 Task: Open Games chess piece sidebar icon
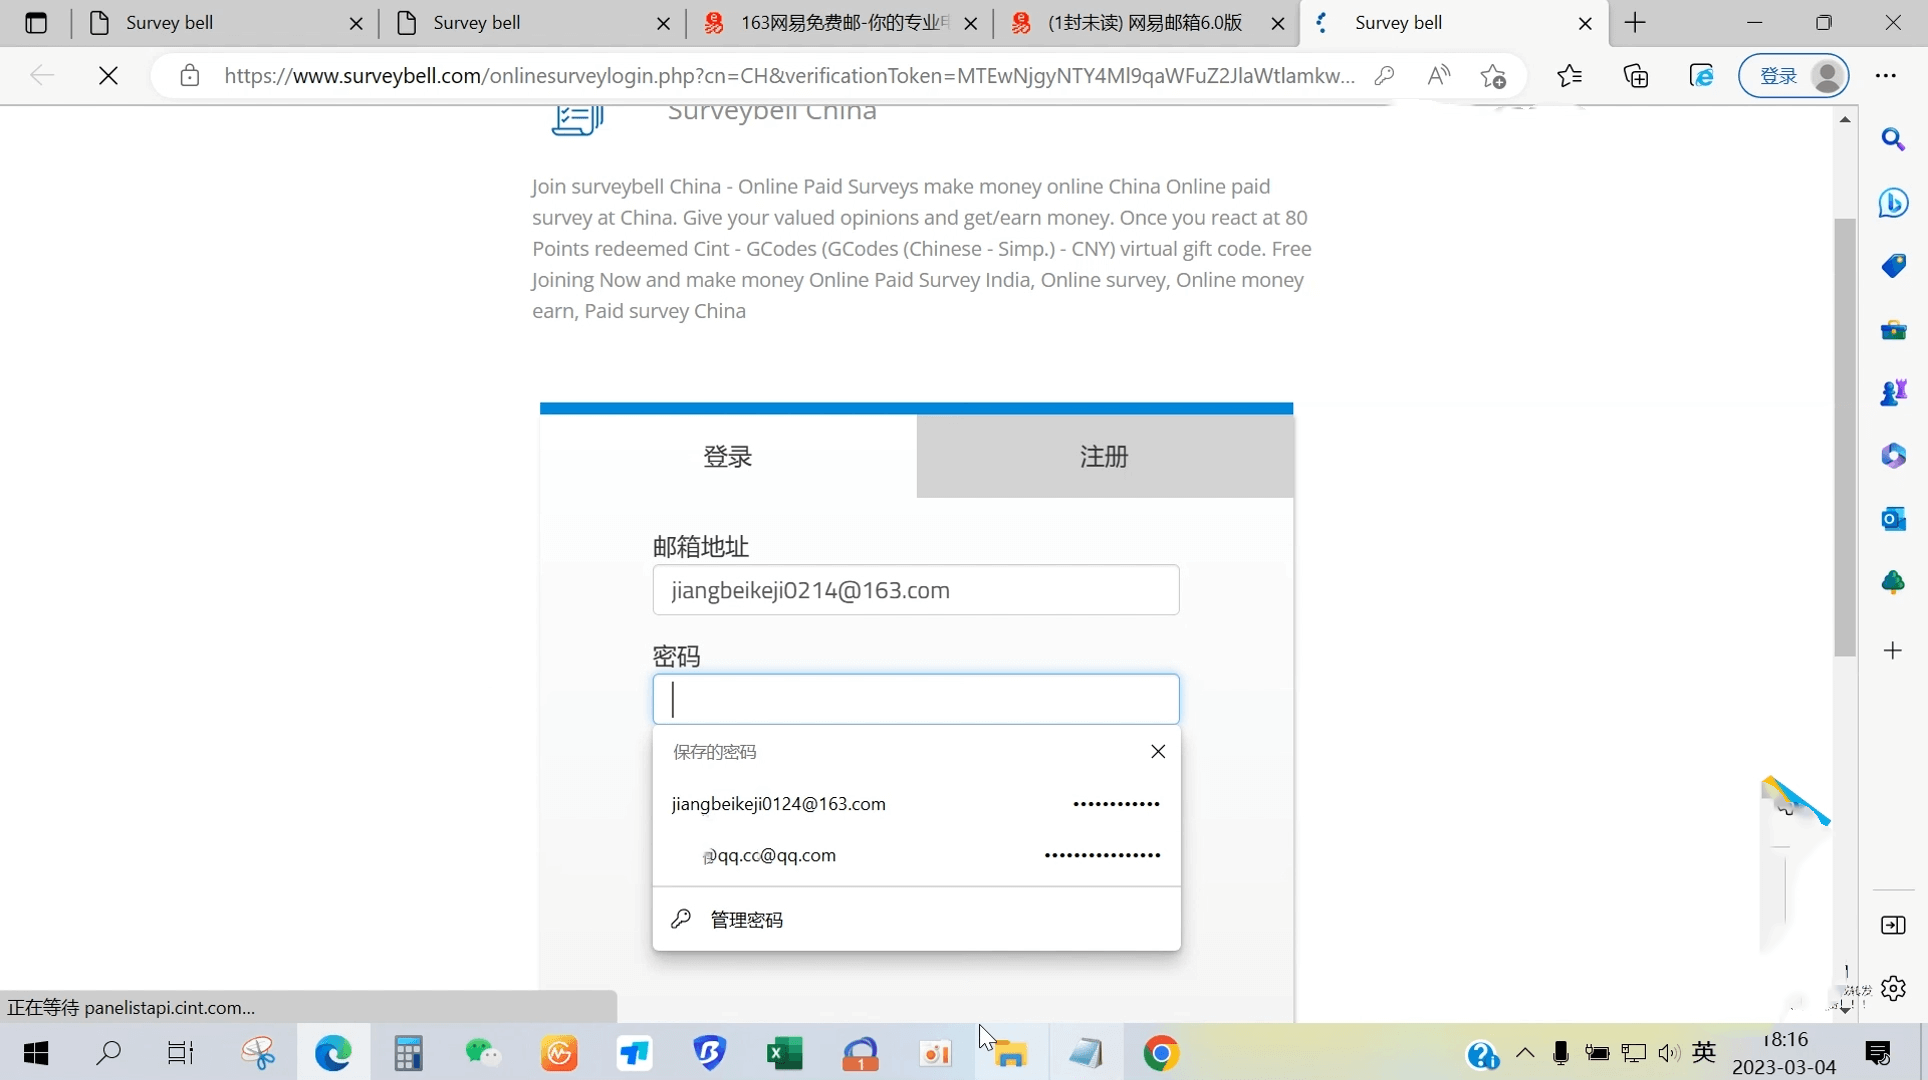tap(1893, 393)
